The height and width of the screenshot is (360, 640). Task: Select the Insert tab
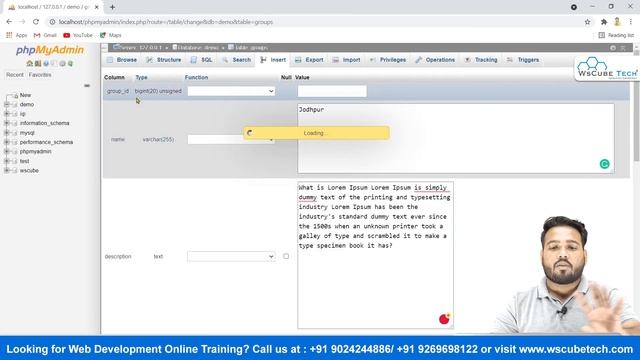[x=273, y=60]
